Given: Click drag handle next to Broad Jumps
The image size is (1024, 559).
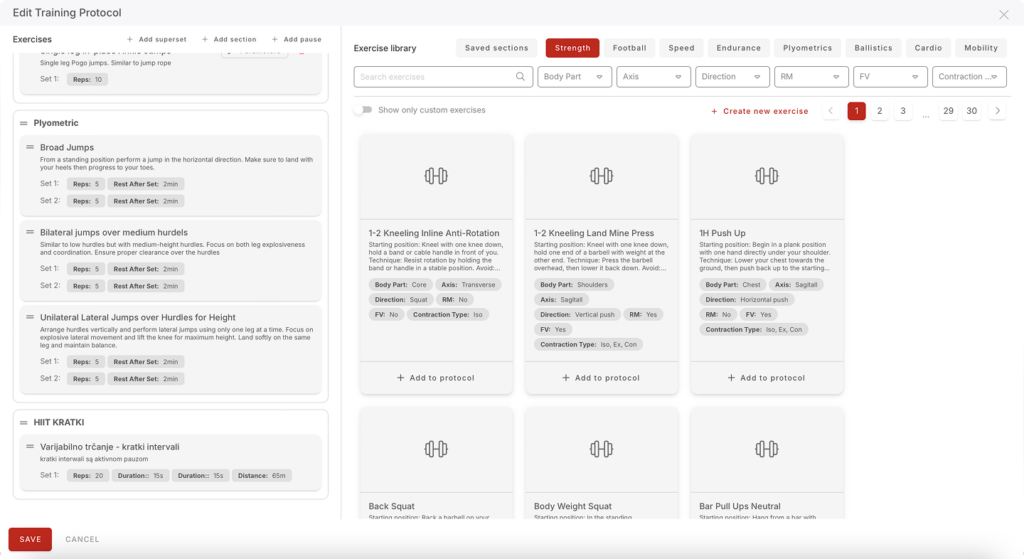Looking at the screenshot, I should [x=31, y=148].
